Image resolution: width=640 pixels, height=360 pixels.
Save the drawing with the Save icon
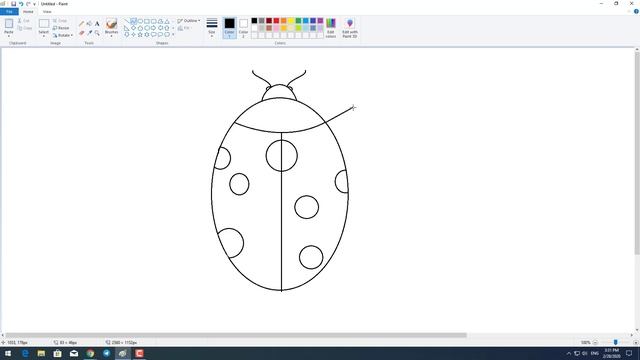pos(13,4)
